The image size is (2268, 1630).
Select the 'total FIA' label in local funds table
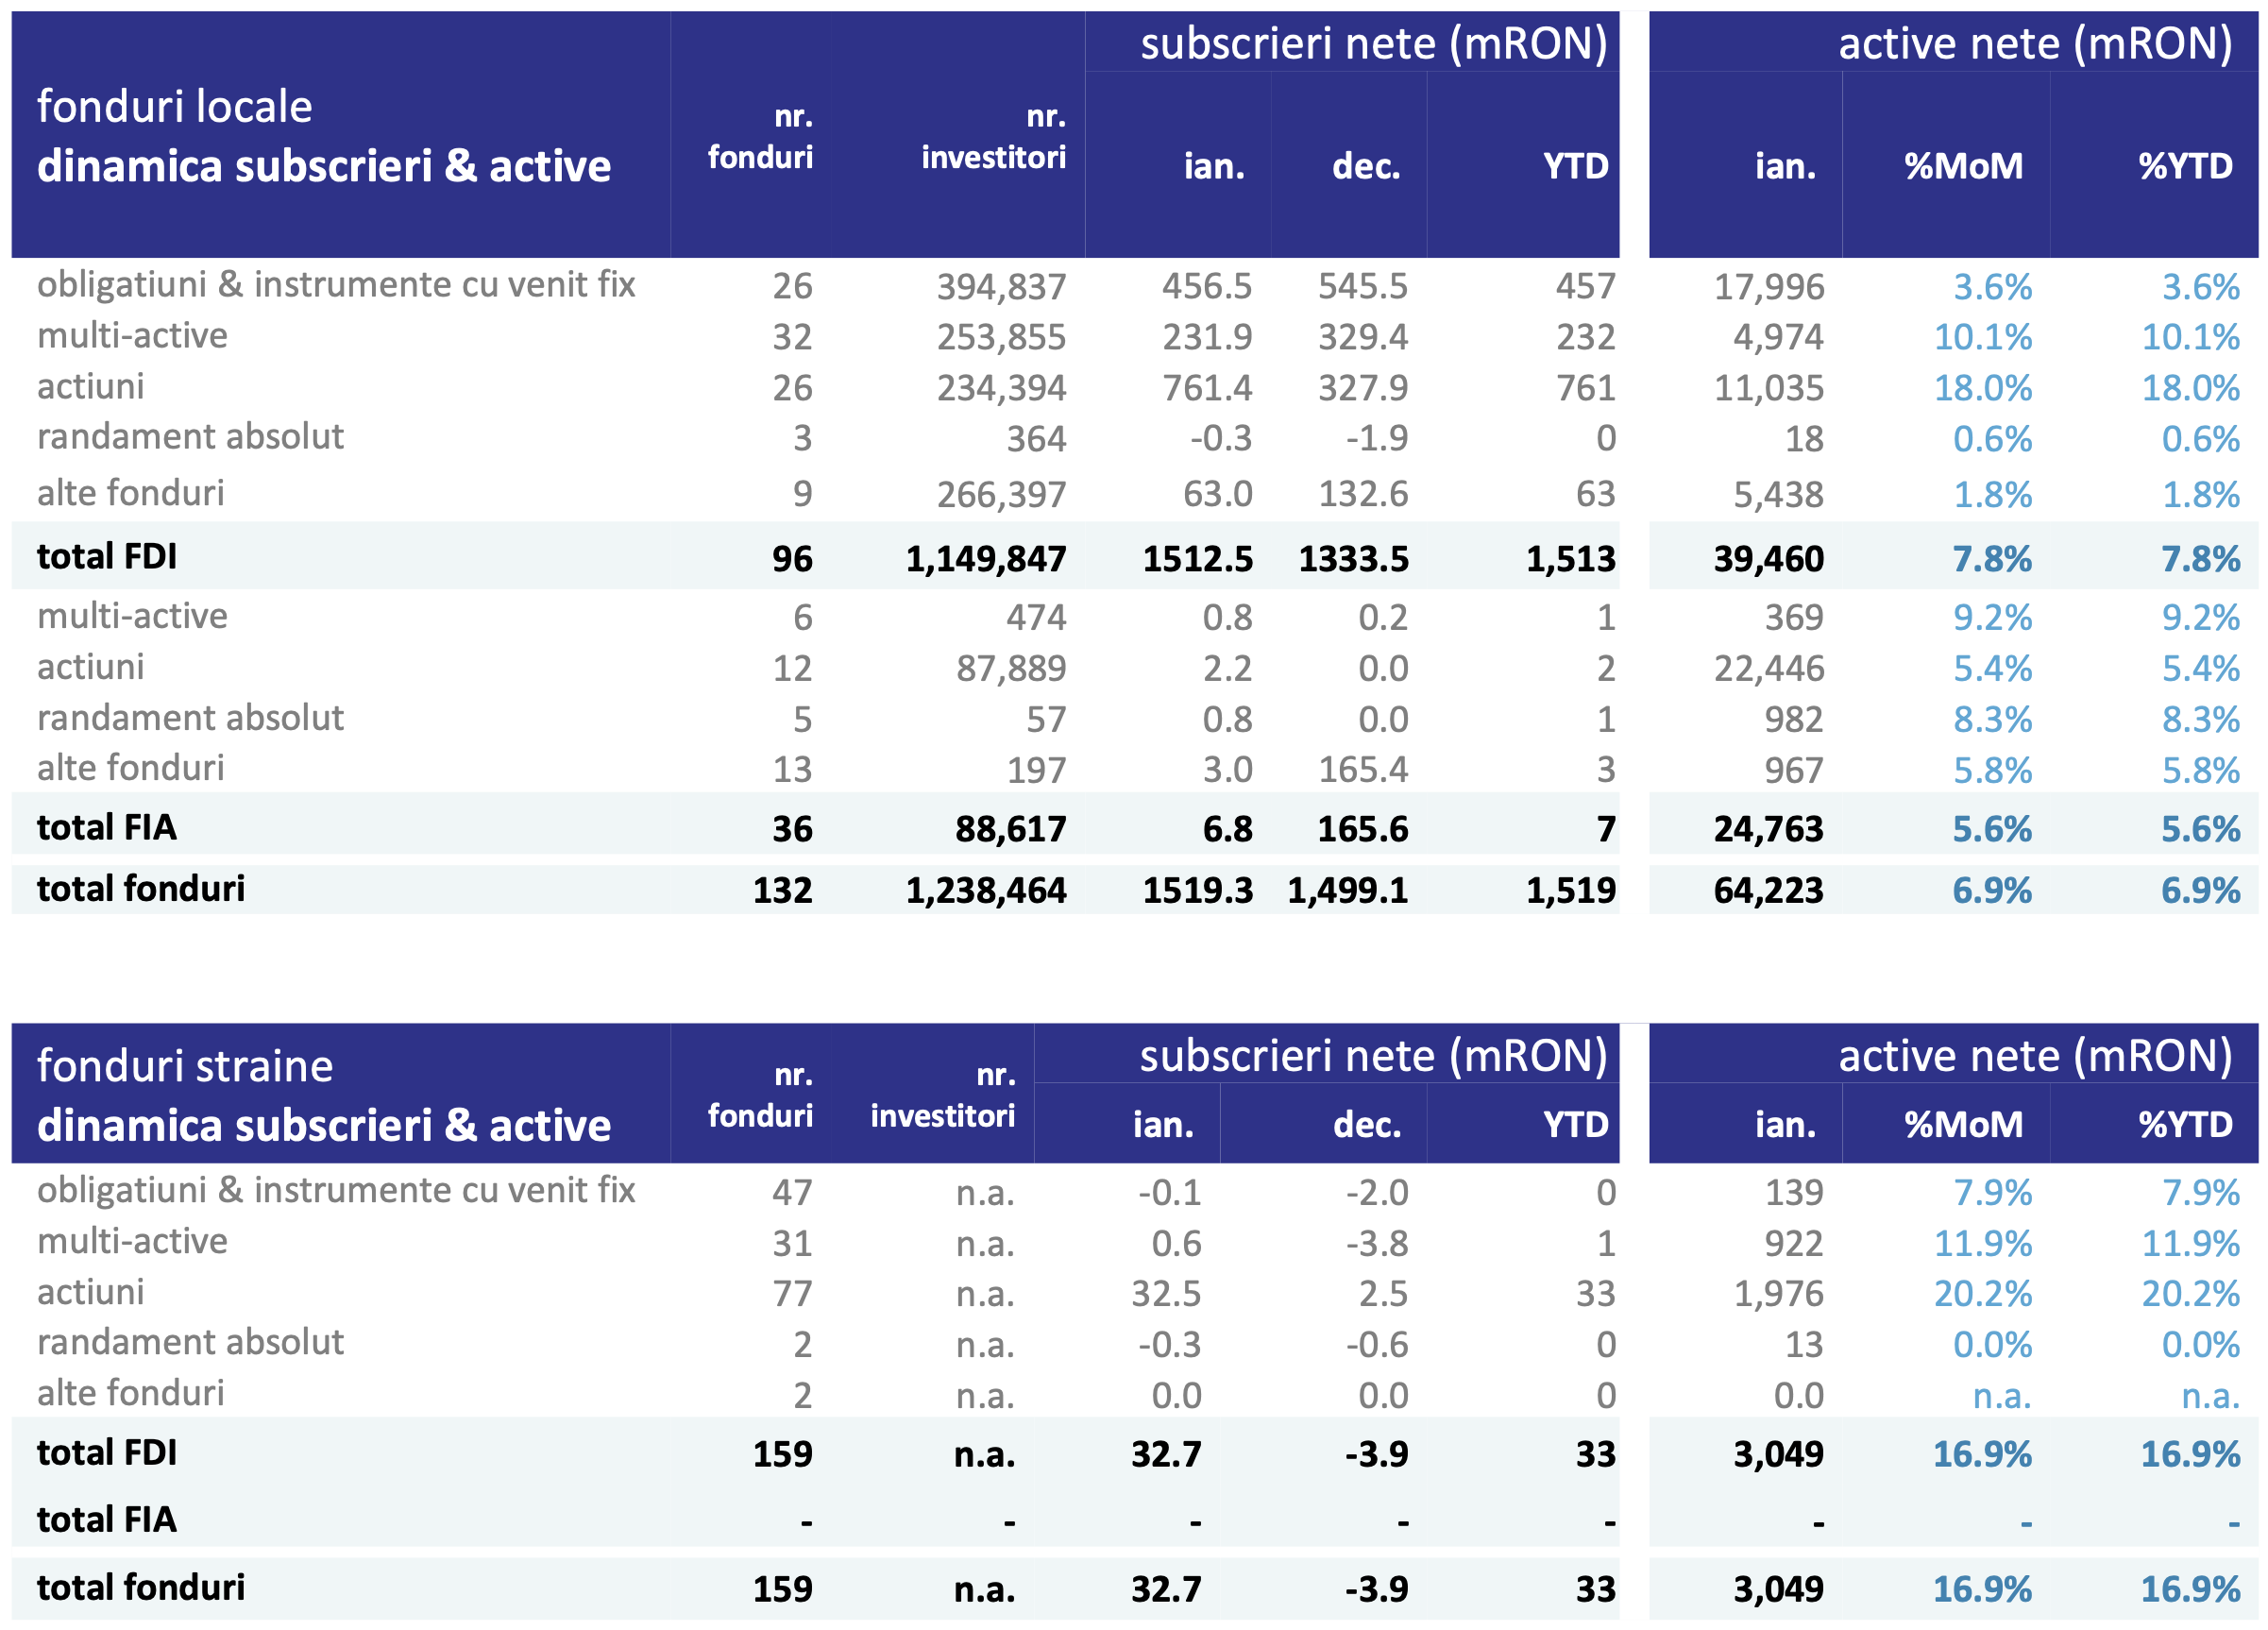107,828
